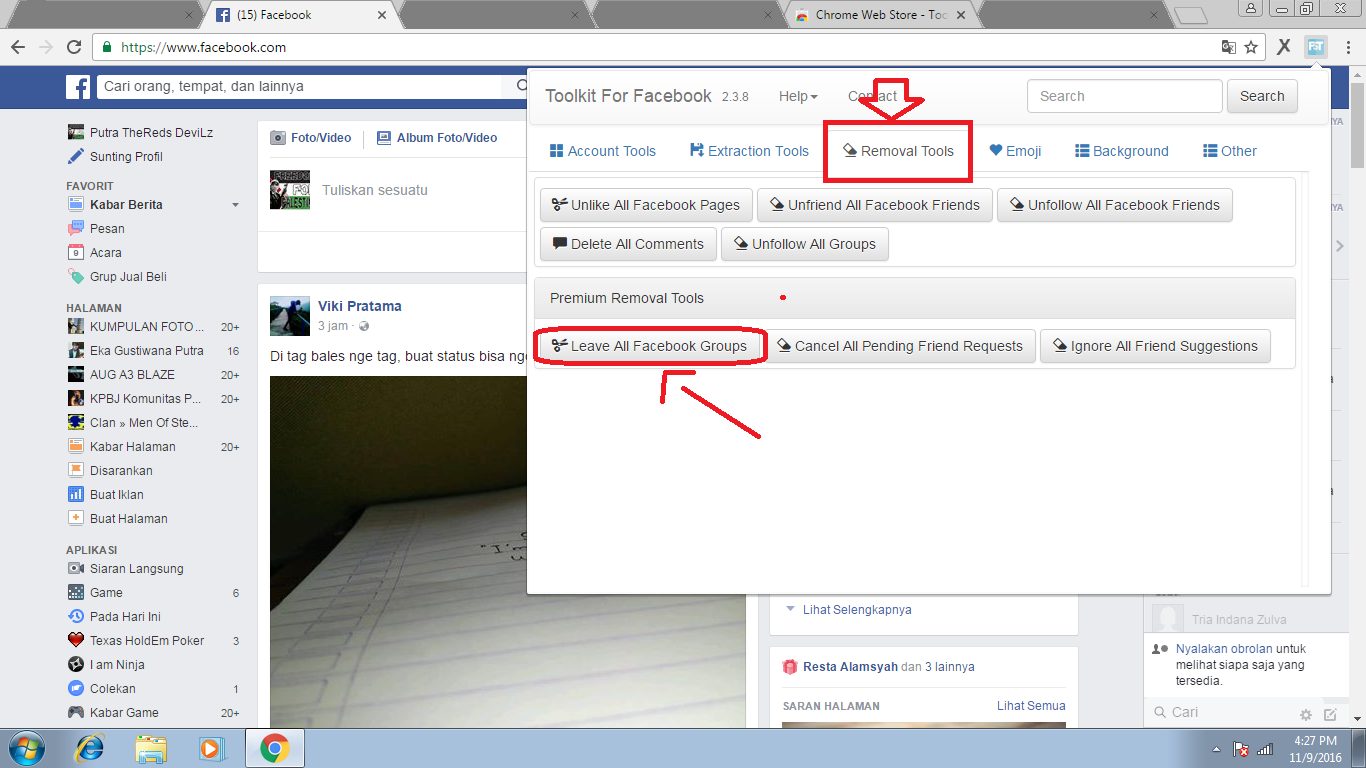
Task: Click the Chrome address bar URL
Action: [203, 47]
